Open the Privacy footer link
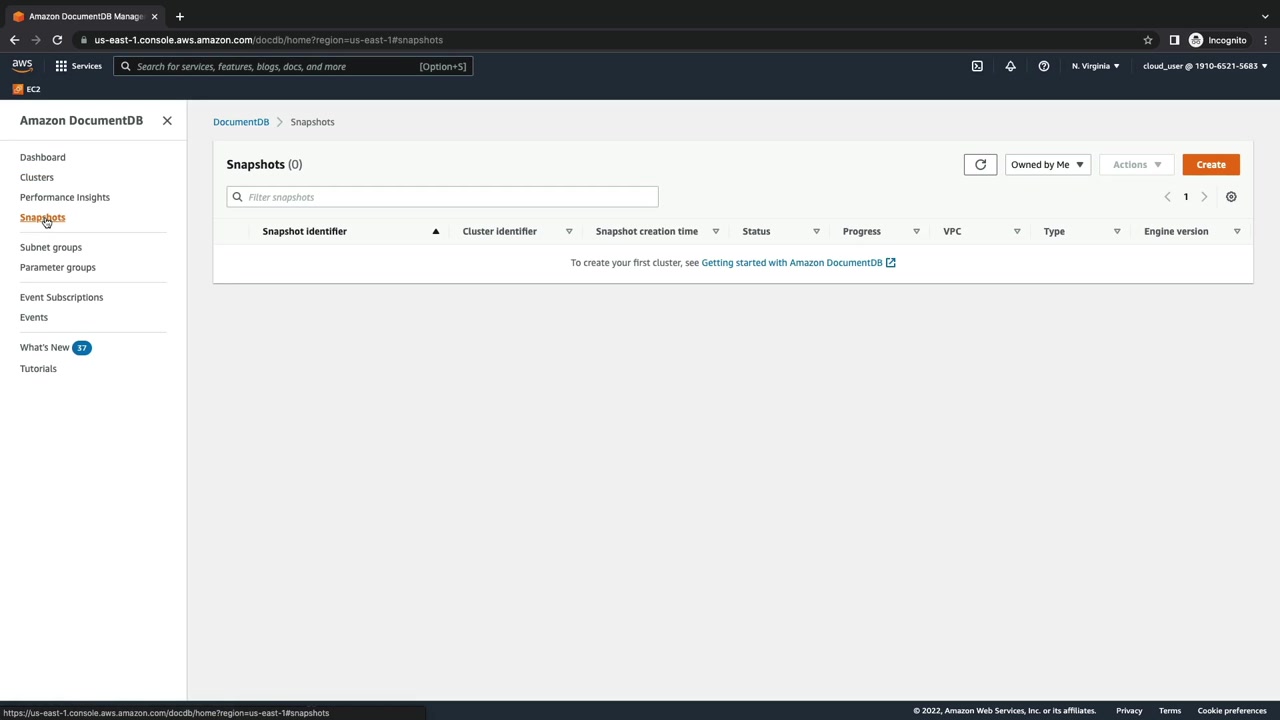The height and width of the screenshot is (720, 1280). (1129, 711)
